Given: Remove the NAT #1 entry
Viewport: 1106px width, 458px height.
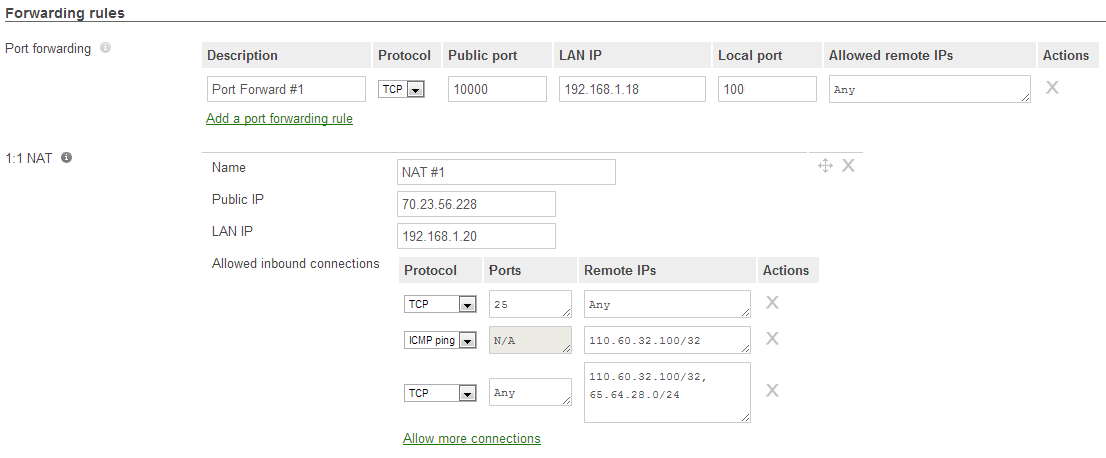Looking at the screenshot, I should coord(849,166).
